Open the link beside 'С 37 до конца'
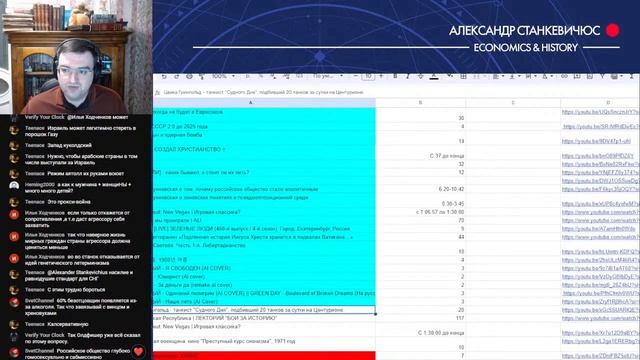The image size is (640, 360). tap(598, 156)
